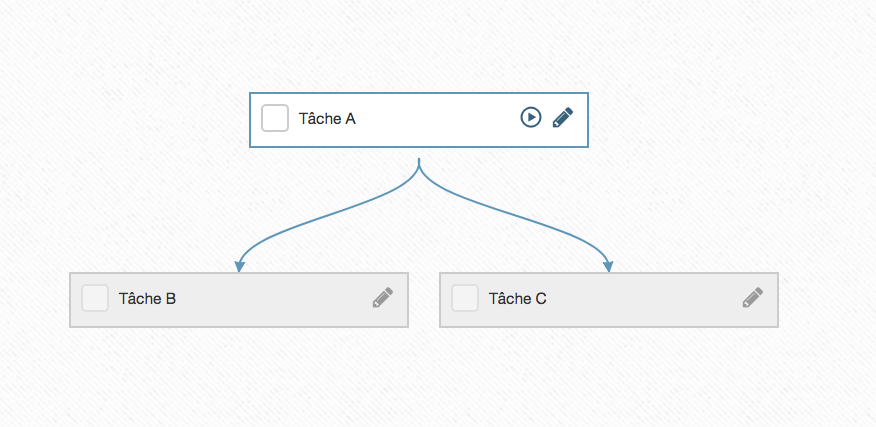Image resolution: width=876 pixels, height=427 pixels.
Task: Open the pencil editor for Tâche B
Action: pos(383,297)
